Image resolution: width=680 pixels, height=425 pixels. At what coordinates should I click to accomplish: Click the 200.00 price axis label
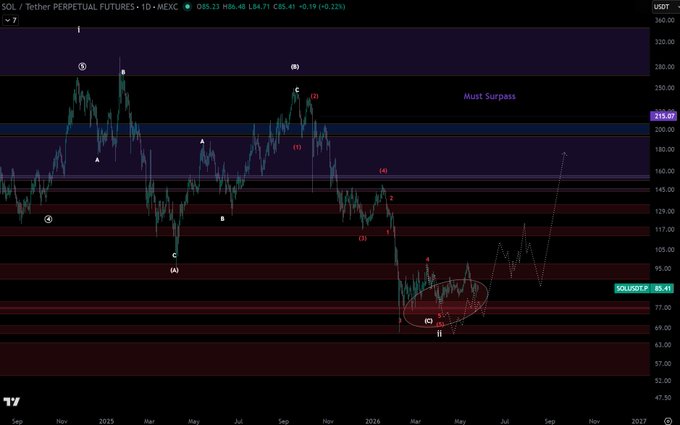665,129
